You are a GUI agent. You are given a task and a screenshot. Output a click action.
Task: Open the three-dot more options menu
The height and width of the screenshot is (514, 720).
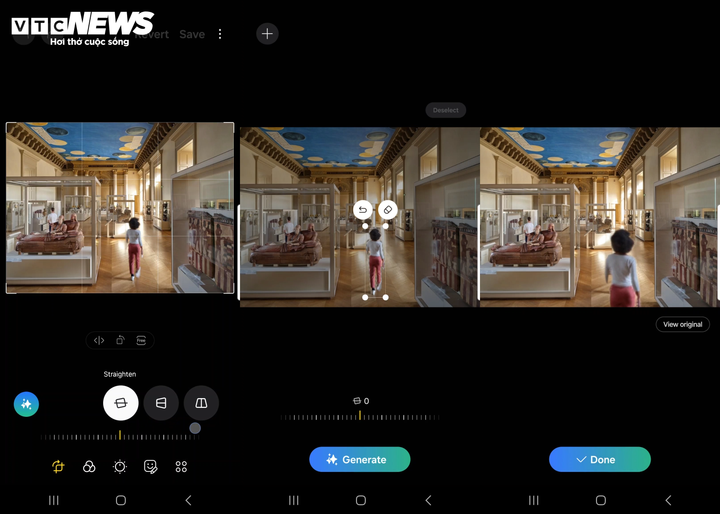220,34
